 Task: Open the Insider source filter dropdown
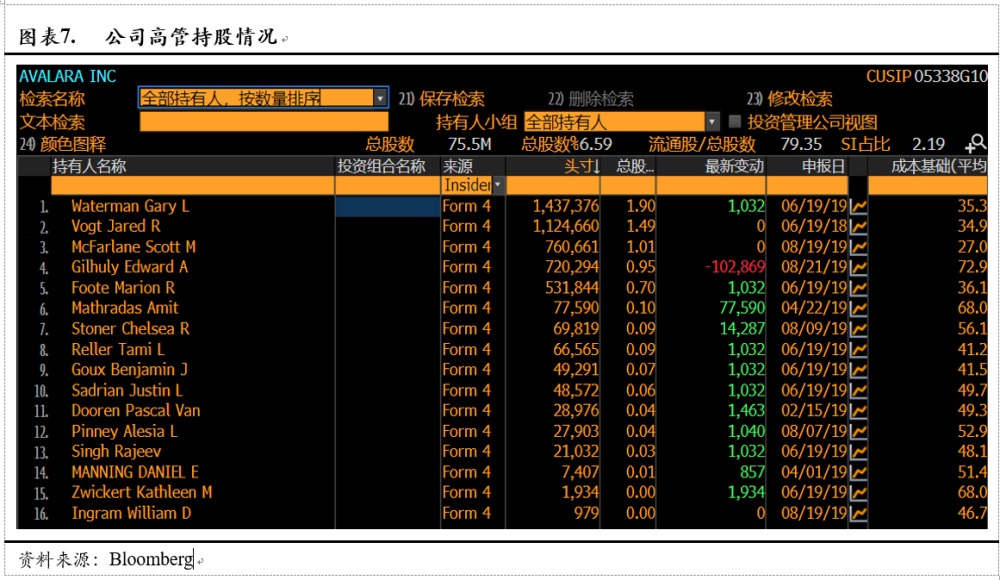[497, 185]
